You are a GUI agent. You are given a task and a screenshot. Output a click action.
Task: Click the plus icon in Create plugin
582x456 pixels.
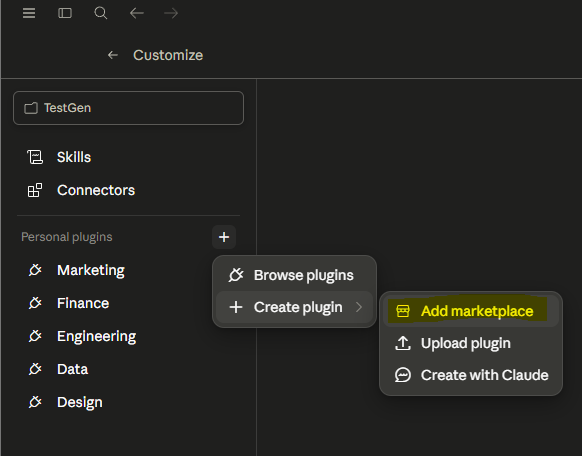tap(236, 307)
